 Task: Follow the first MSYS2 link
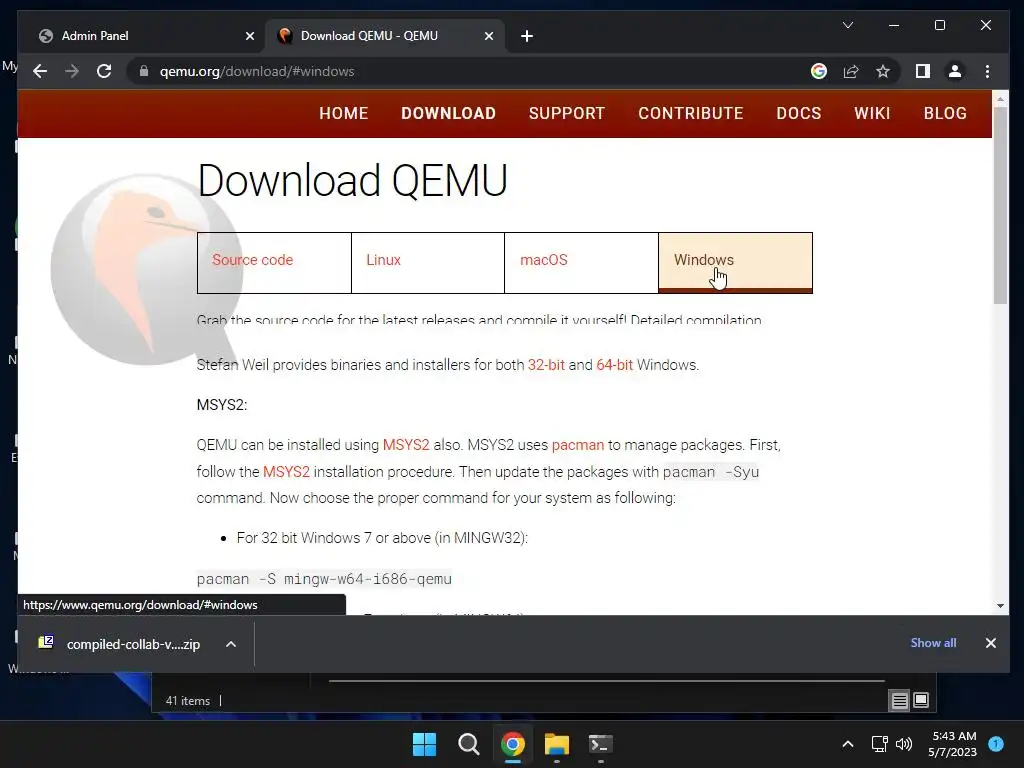pos(406,445)
